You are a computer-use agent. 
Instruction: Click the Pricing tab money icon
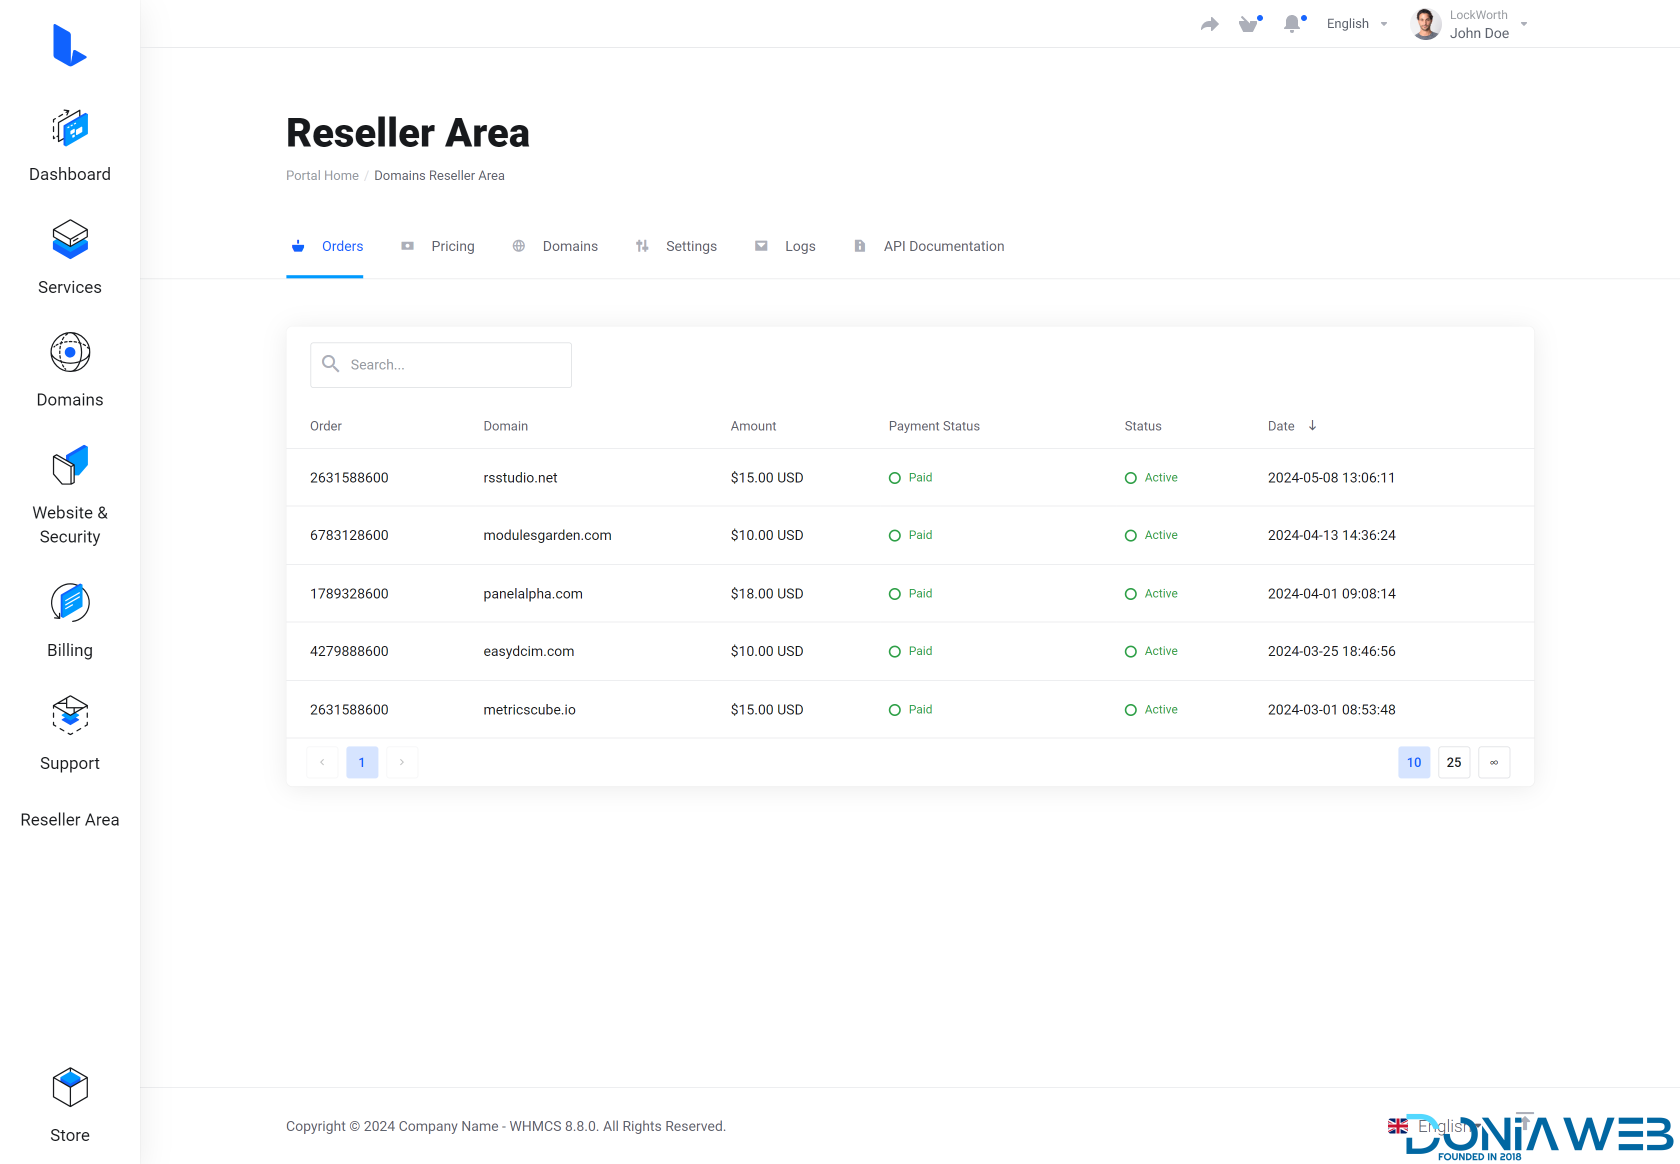(407, 246)
